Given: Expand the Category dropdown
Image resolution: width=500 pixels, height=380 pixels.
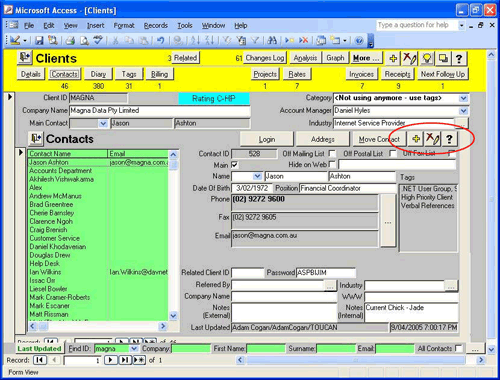Looking at the screenshot, I should point(463,98).
